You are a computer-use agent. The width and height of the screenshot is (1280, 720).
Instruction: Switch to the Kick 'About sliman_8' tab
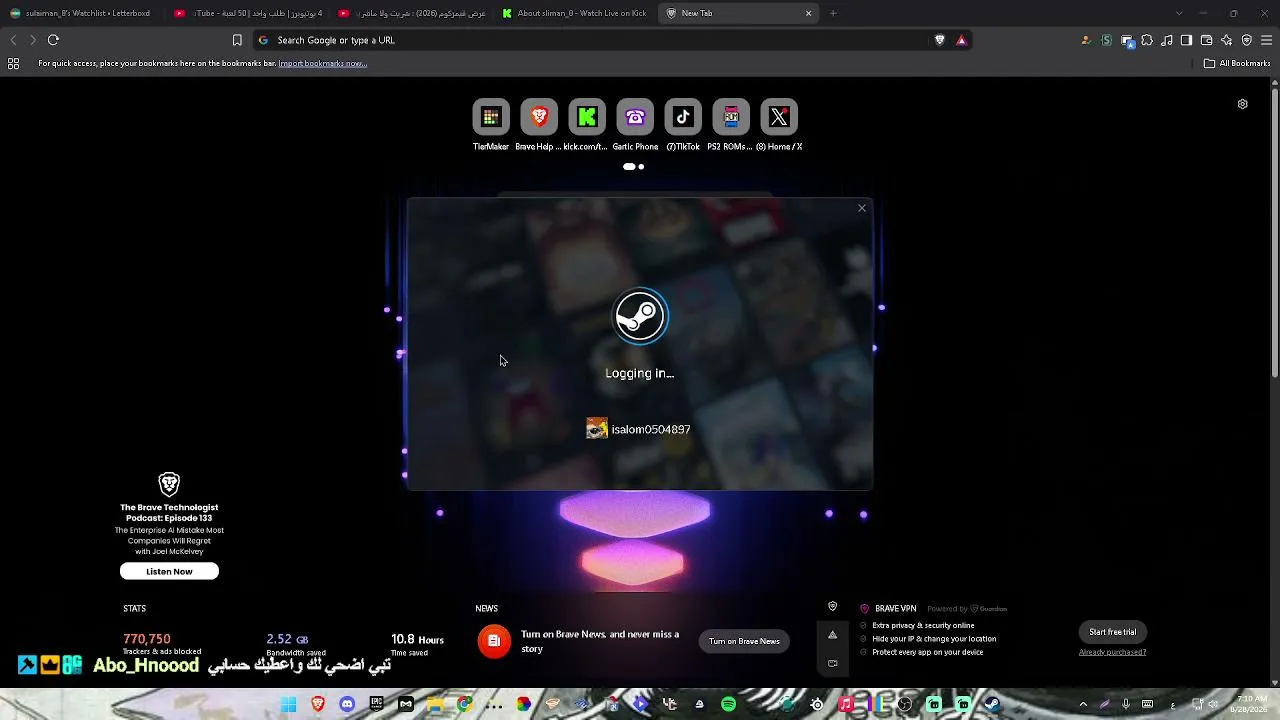pyautogui.click(x=576, y=13)
